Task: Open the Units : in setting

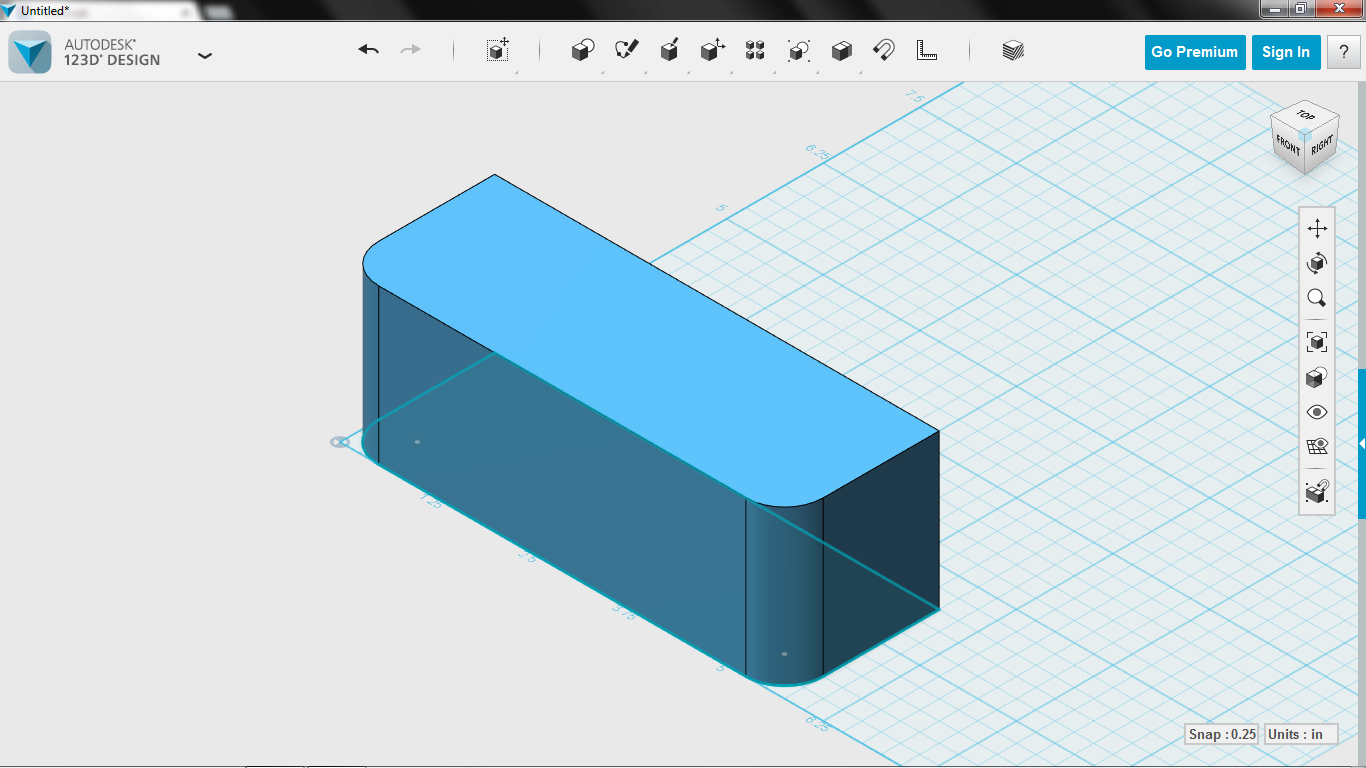Action: [1301, 734]
